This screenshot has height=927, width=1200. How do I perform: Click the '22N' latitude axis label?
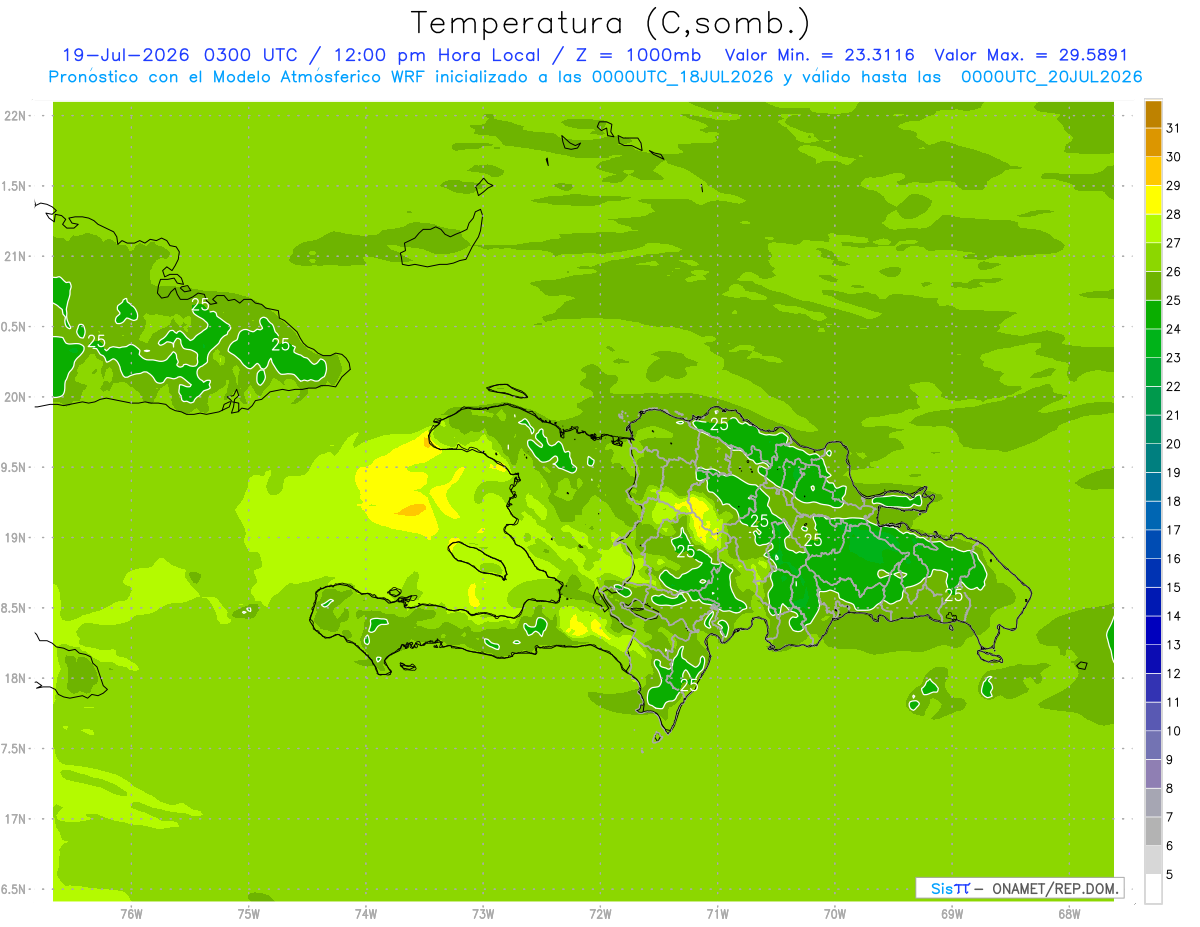15,116
